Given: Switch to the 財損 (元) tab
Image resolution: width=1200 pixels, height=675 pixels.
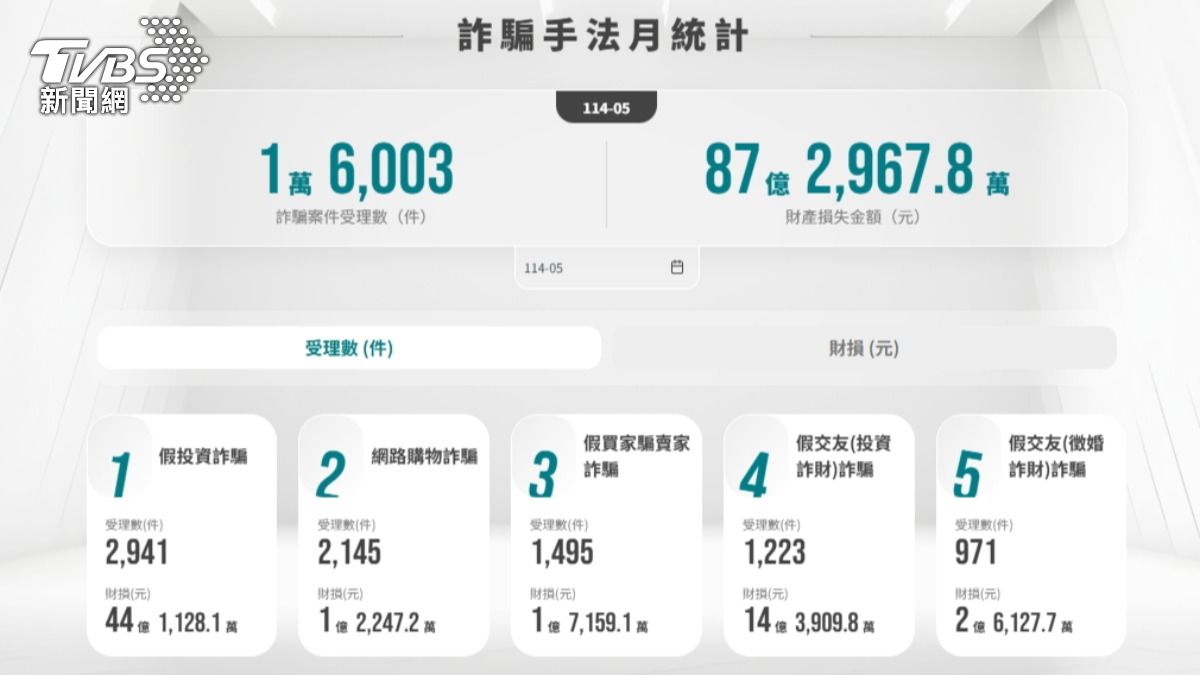Looking at the screenshot, I should pos(864,348).
